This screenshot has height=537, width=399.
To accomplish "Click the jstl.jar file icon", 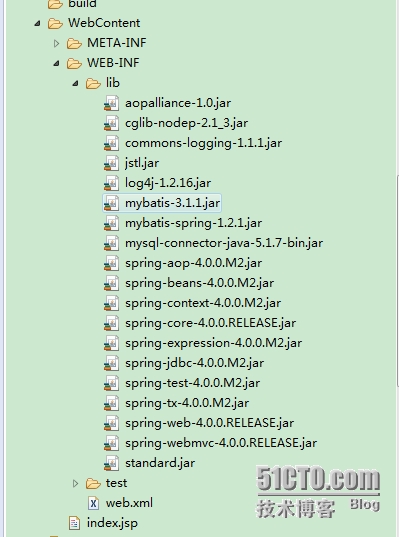I will click(111, 163).
